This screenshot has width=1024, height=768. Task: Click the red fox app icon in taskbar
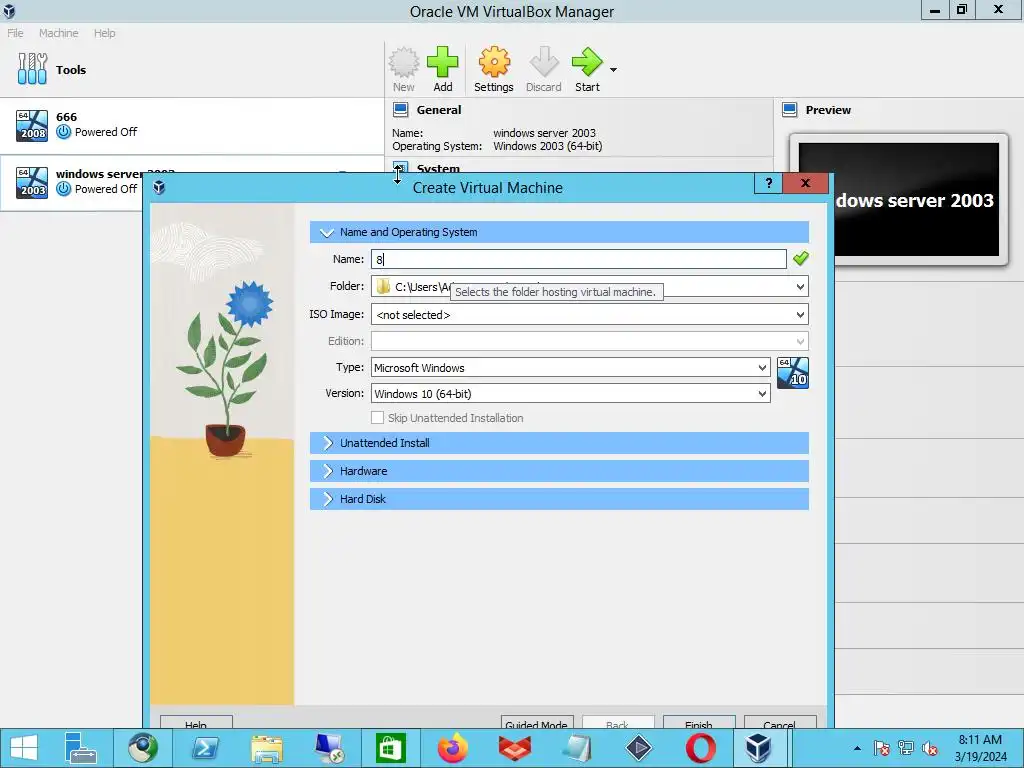[x=515, y=748]
